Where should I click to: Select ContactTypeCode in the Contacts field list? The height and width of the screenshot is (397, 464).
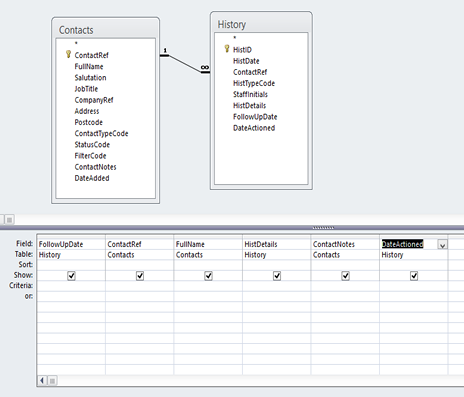[101, 133]
